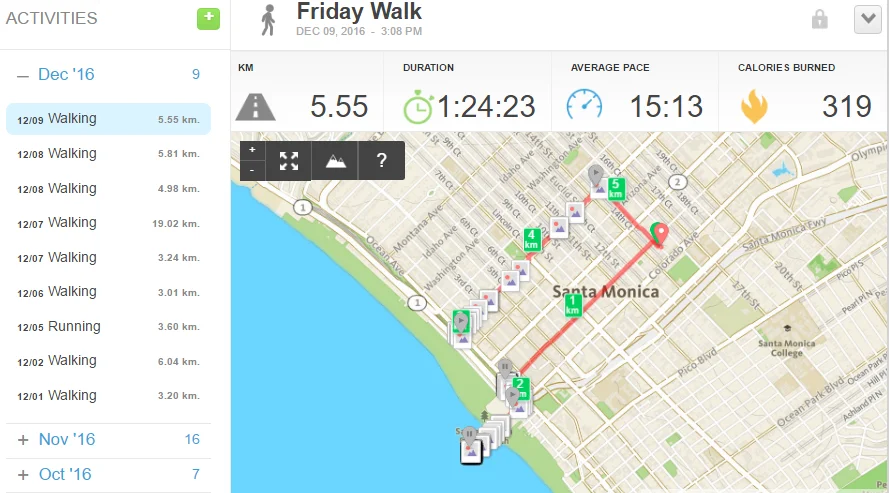Viewport: 889px width, 493px height.
Task: Select the 12/01 Walking 3.20 km entry
Action: (108, 396)
